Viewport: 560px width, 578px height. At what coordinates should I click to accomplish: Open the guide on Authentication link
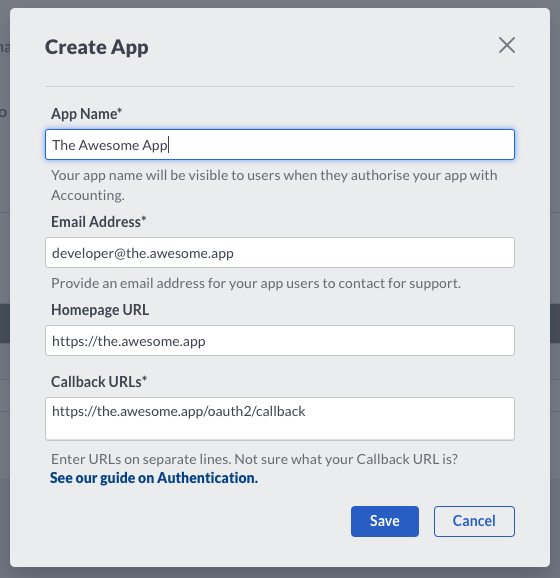point(154,478)
